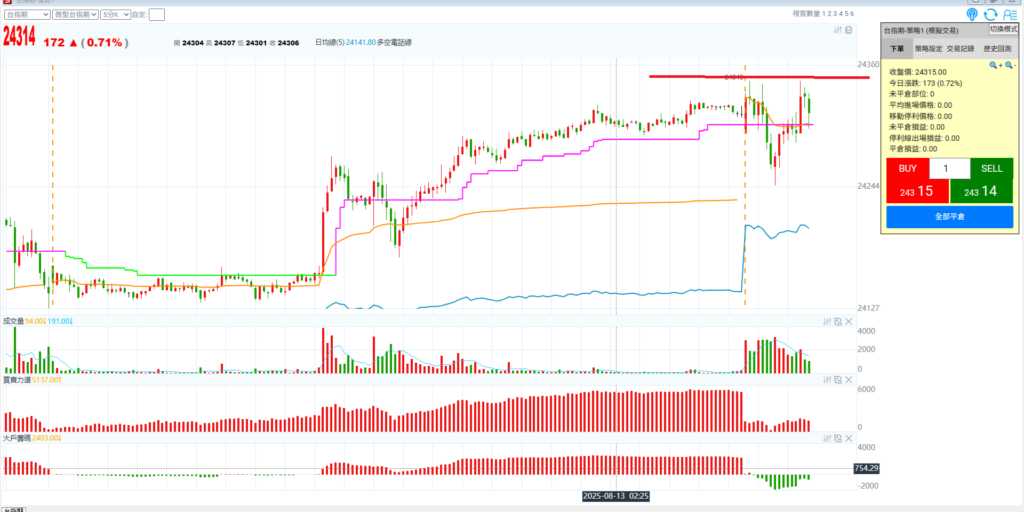Click the swap icon on 買賣力道 panel
The height and width of the screenshot is (512, 1024).
[x=838, y=380]
